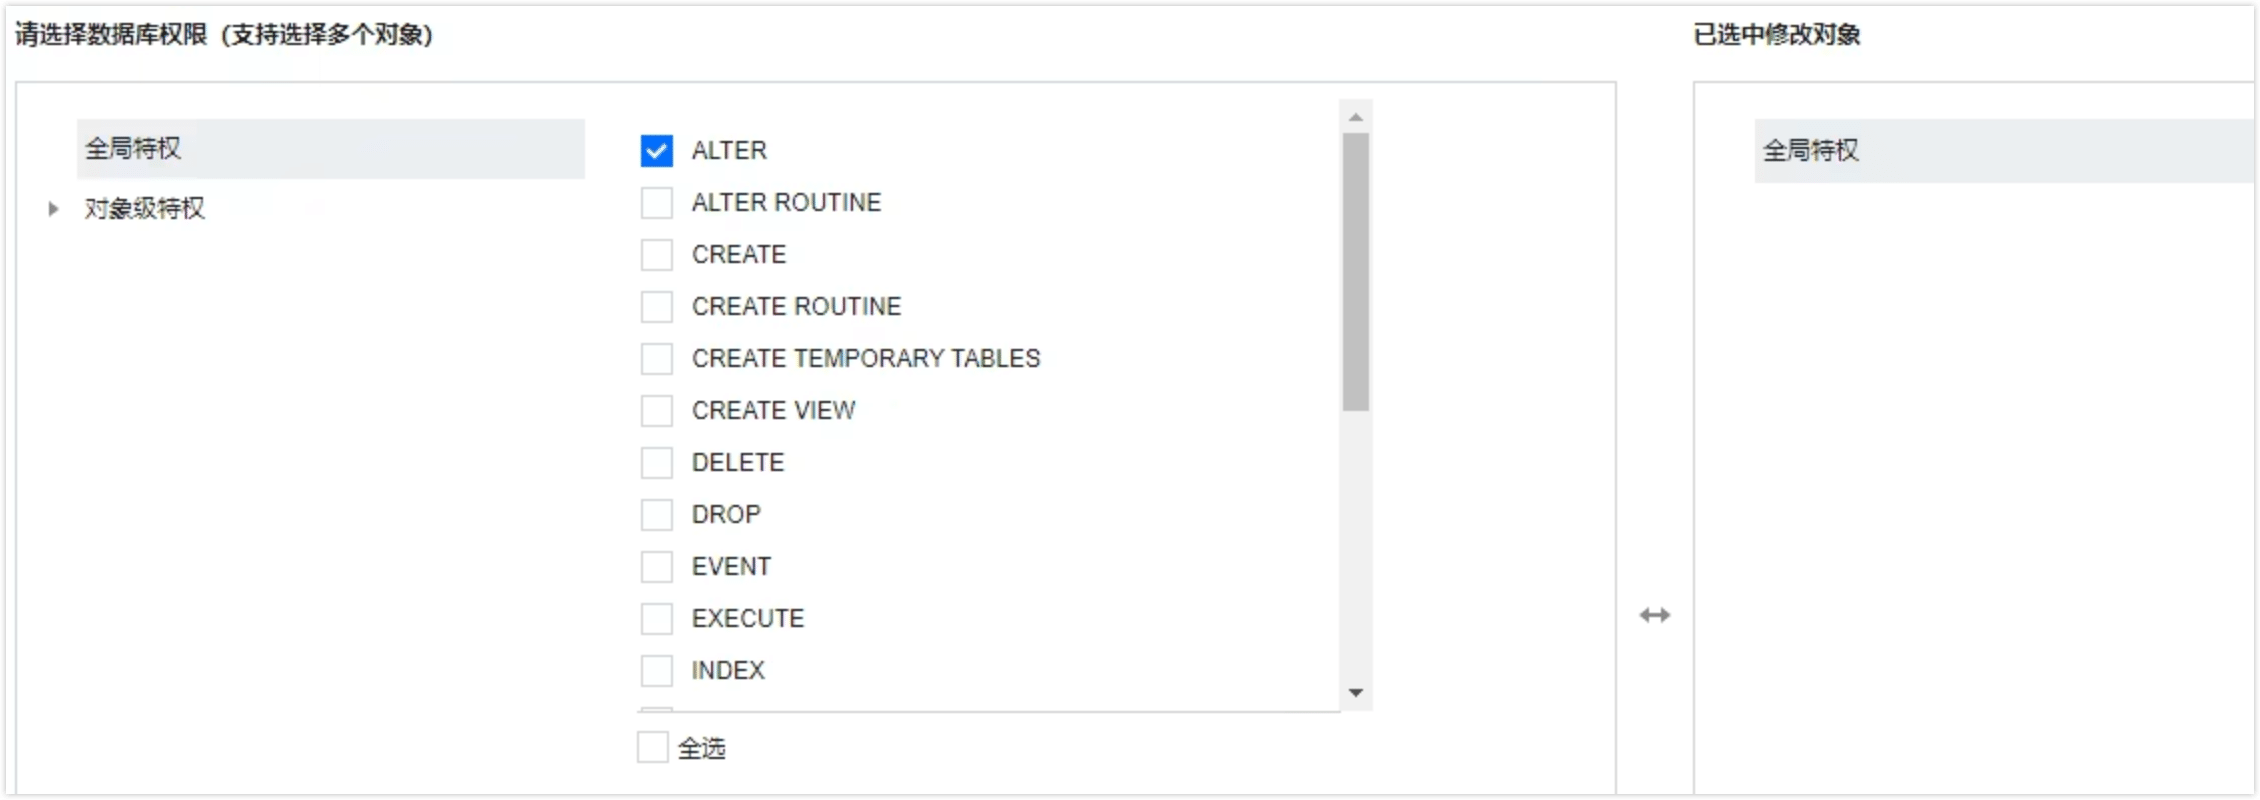Image resolution: width=2260 pixels, height=800 pixels.
Task: Enable the INDEX privilege checkbox
Action: [x=657, y=671]
